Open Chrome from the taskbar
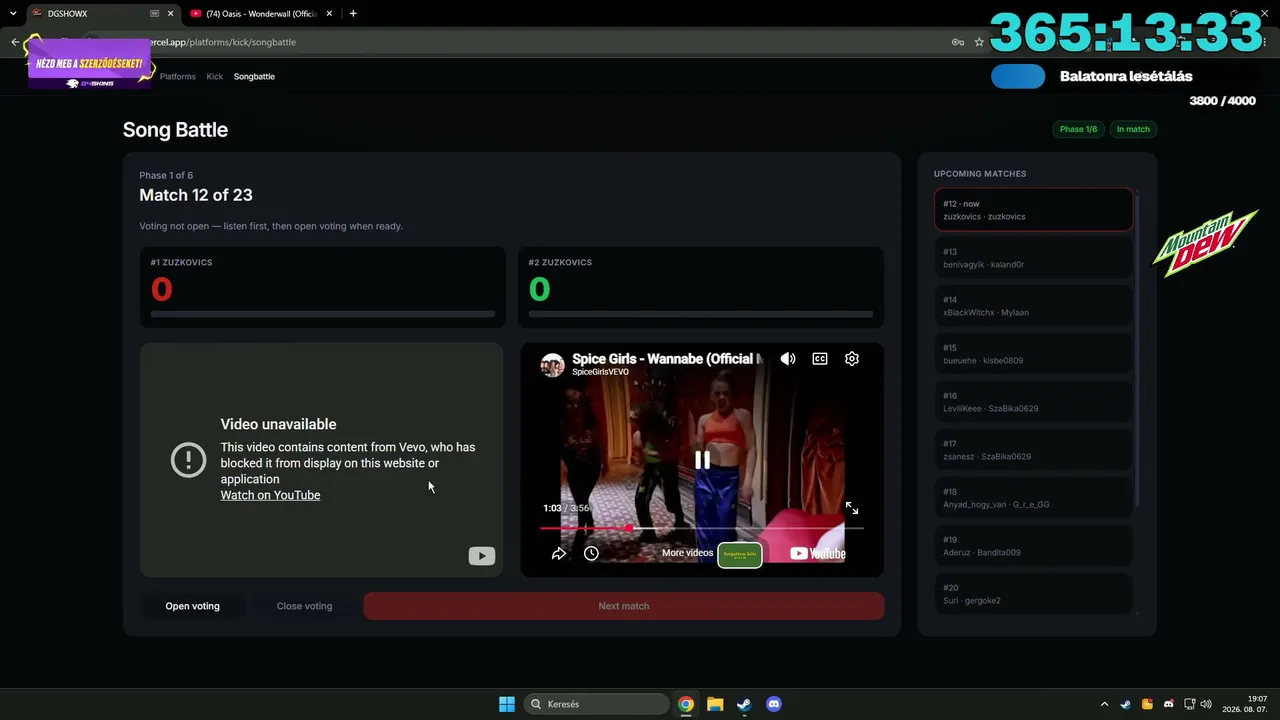 686,704
